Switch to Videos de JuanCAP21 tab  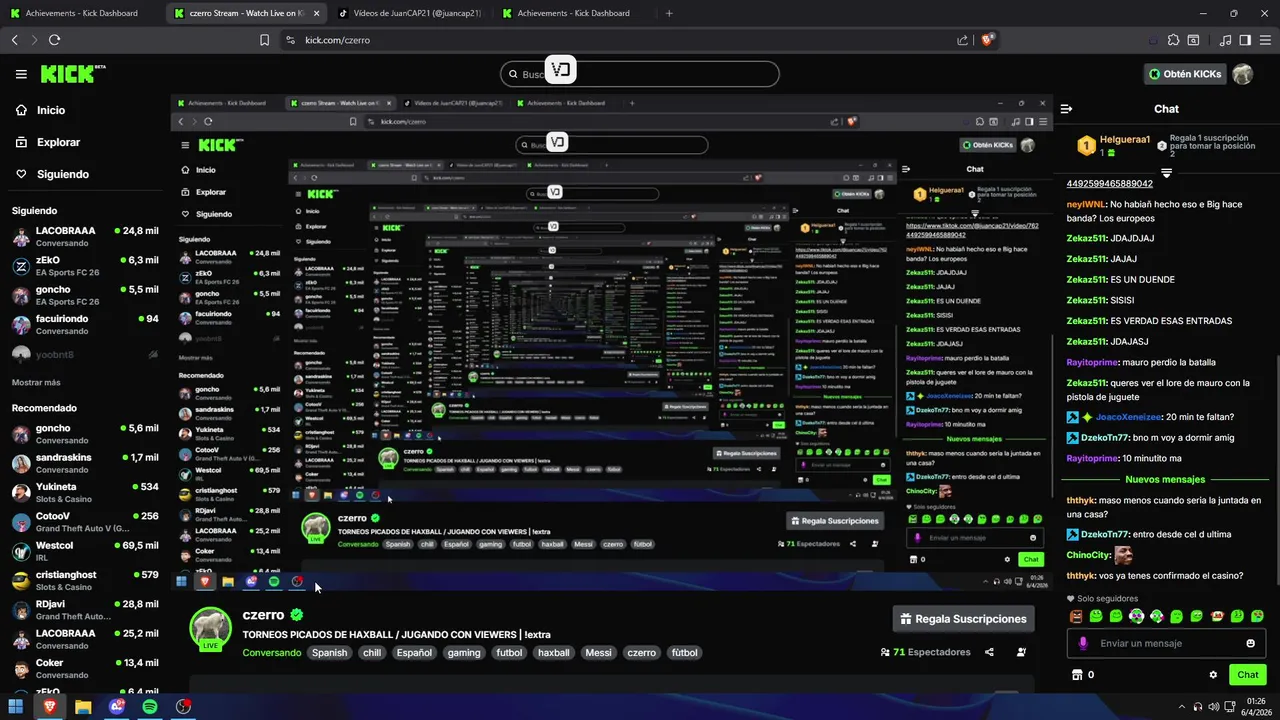point(410,13)
